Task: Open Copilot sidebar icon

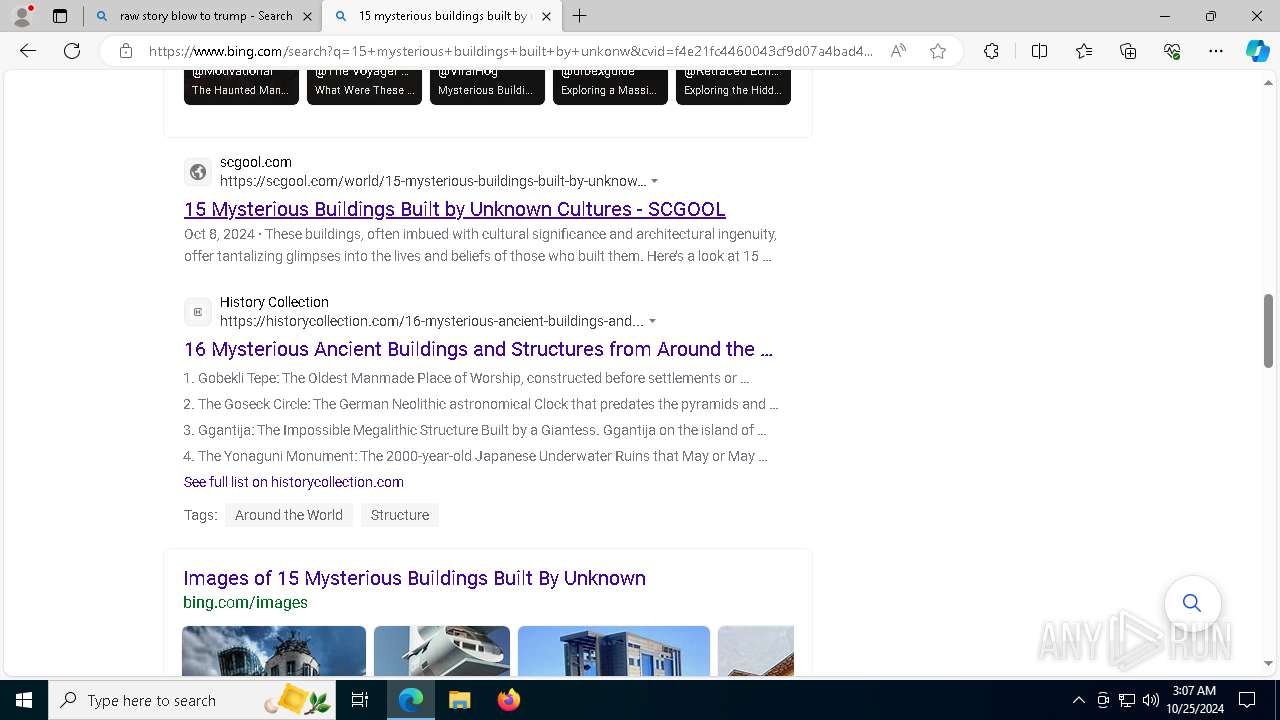Action: pos(1257,51)
